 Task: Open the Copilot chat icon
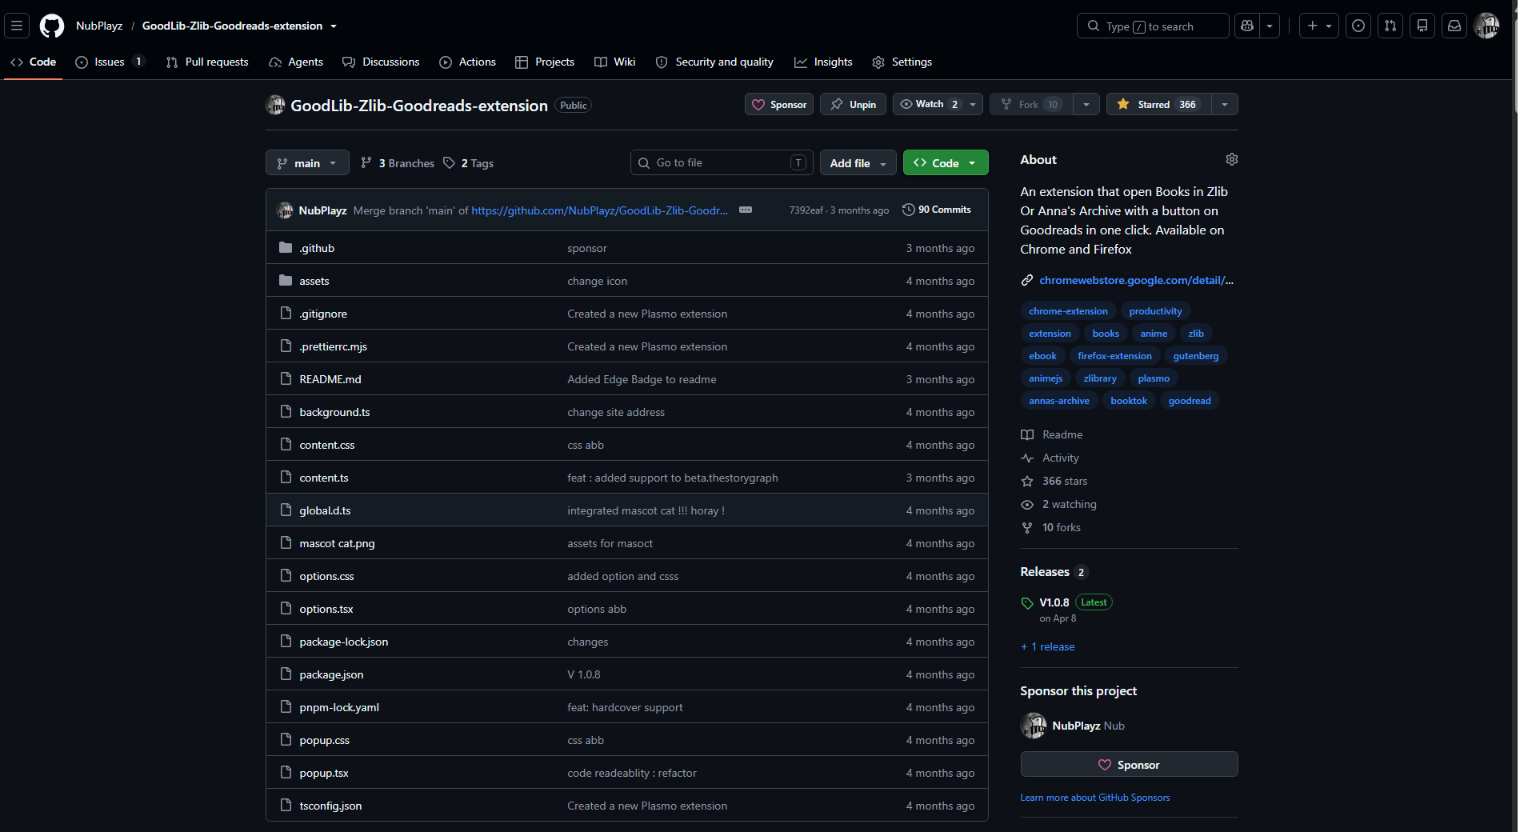click(x=1247, y=26)
